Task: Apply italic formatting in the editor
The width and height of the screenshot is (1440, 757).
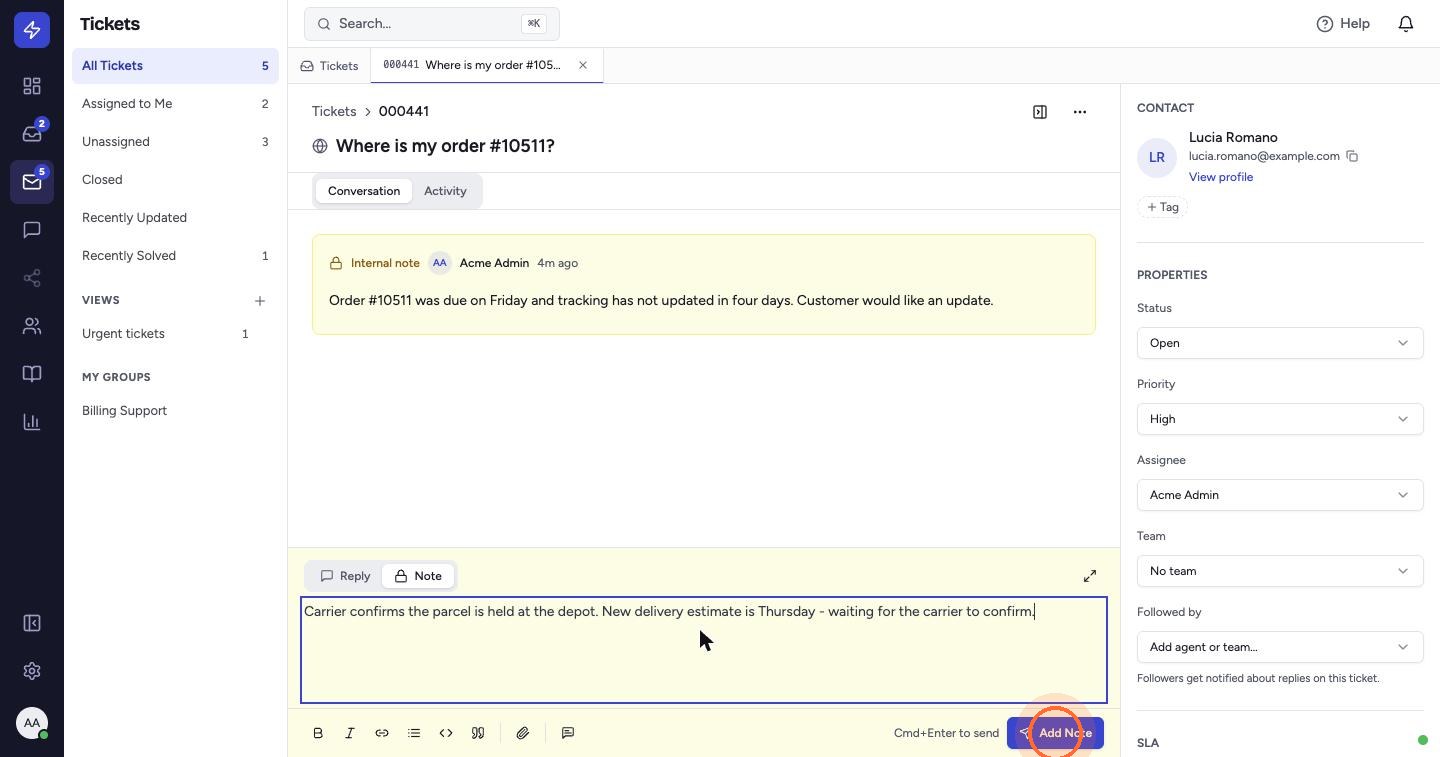Action: (x=350, y=733)
